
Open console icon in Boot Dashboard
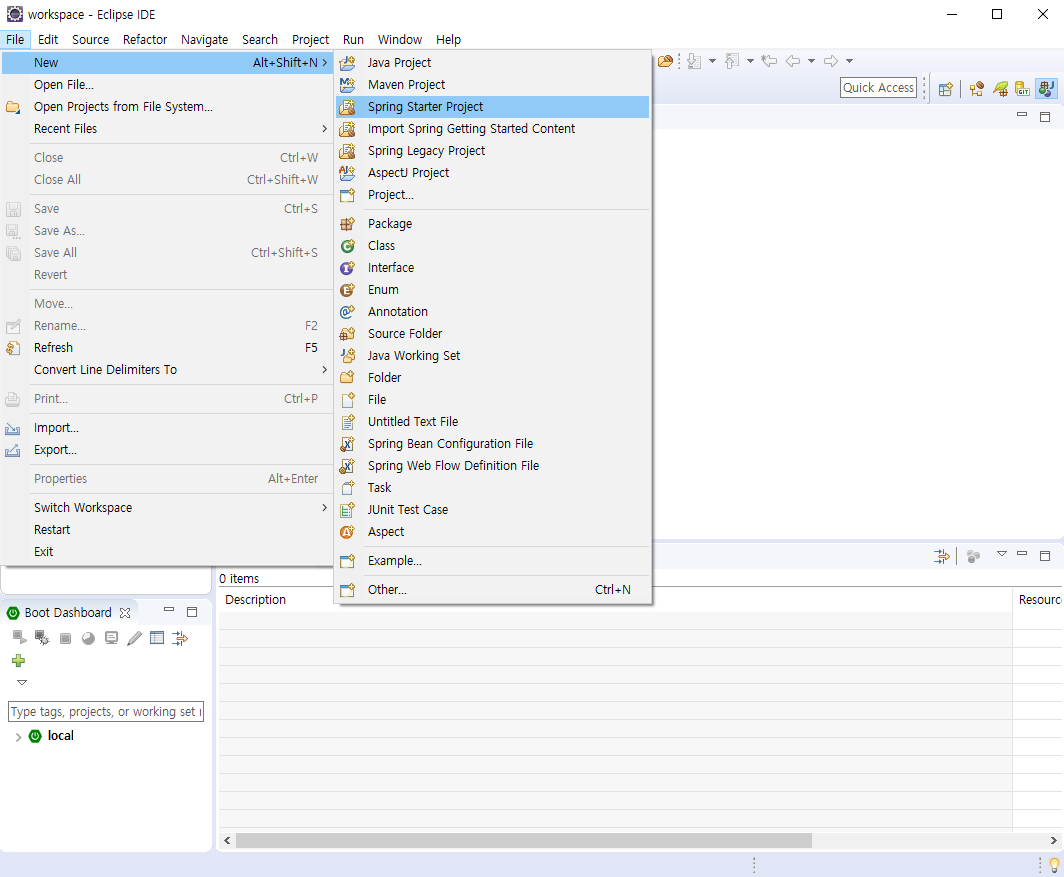(111, 638)
